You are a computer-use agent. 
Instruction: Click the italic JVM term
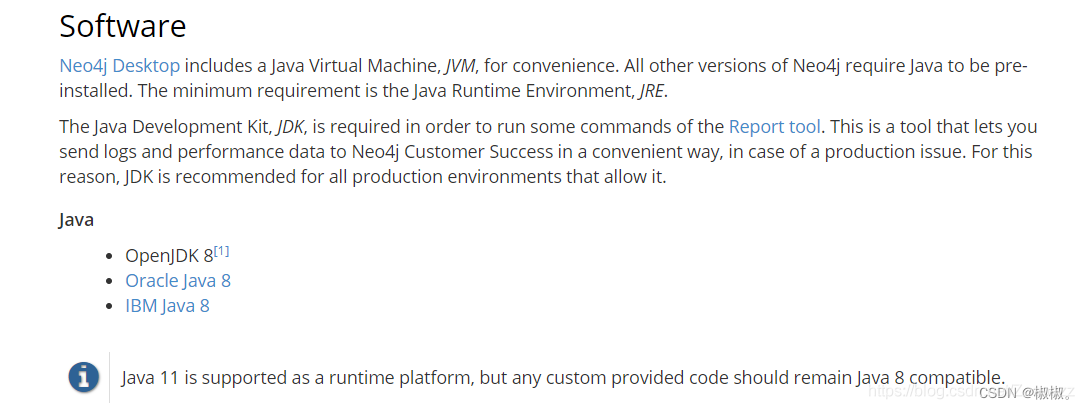tap(461, 66)
